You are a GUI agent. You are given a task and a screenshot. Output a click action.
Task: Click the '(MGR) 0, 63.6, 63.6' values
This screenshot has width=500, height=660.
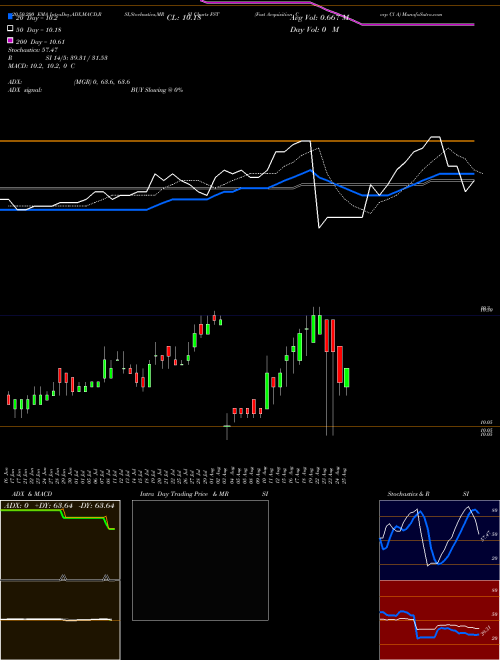click(x=102, y=82)
